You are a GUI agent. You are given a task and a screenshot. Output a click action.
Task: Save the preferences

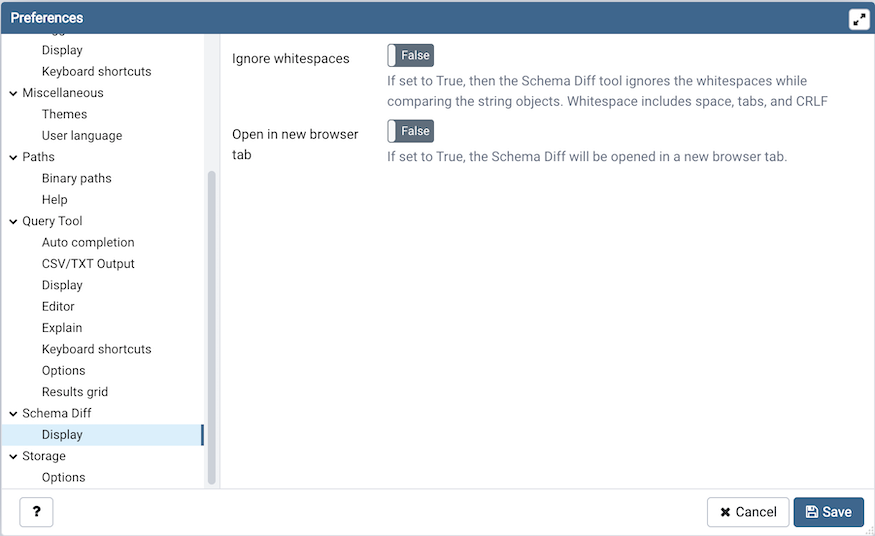point(829,512)
